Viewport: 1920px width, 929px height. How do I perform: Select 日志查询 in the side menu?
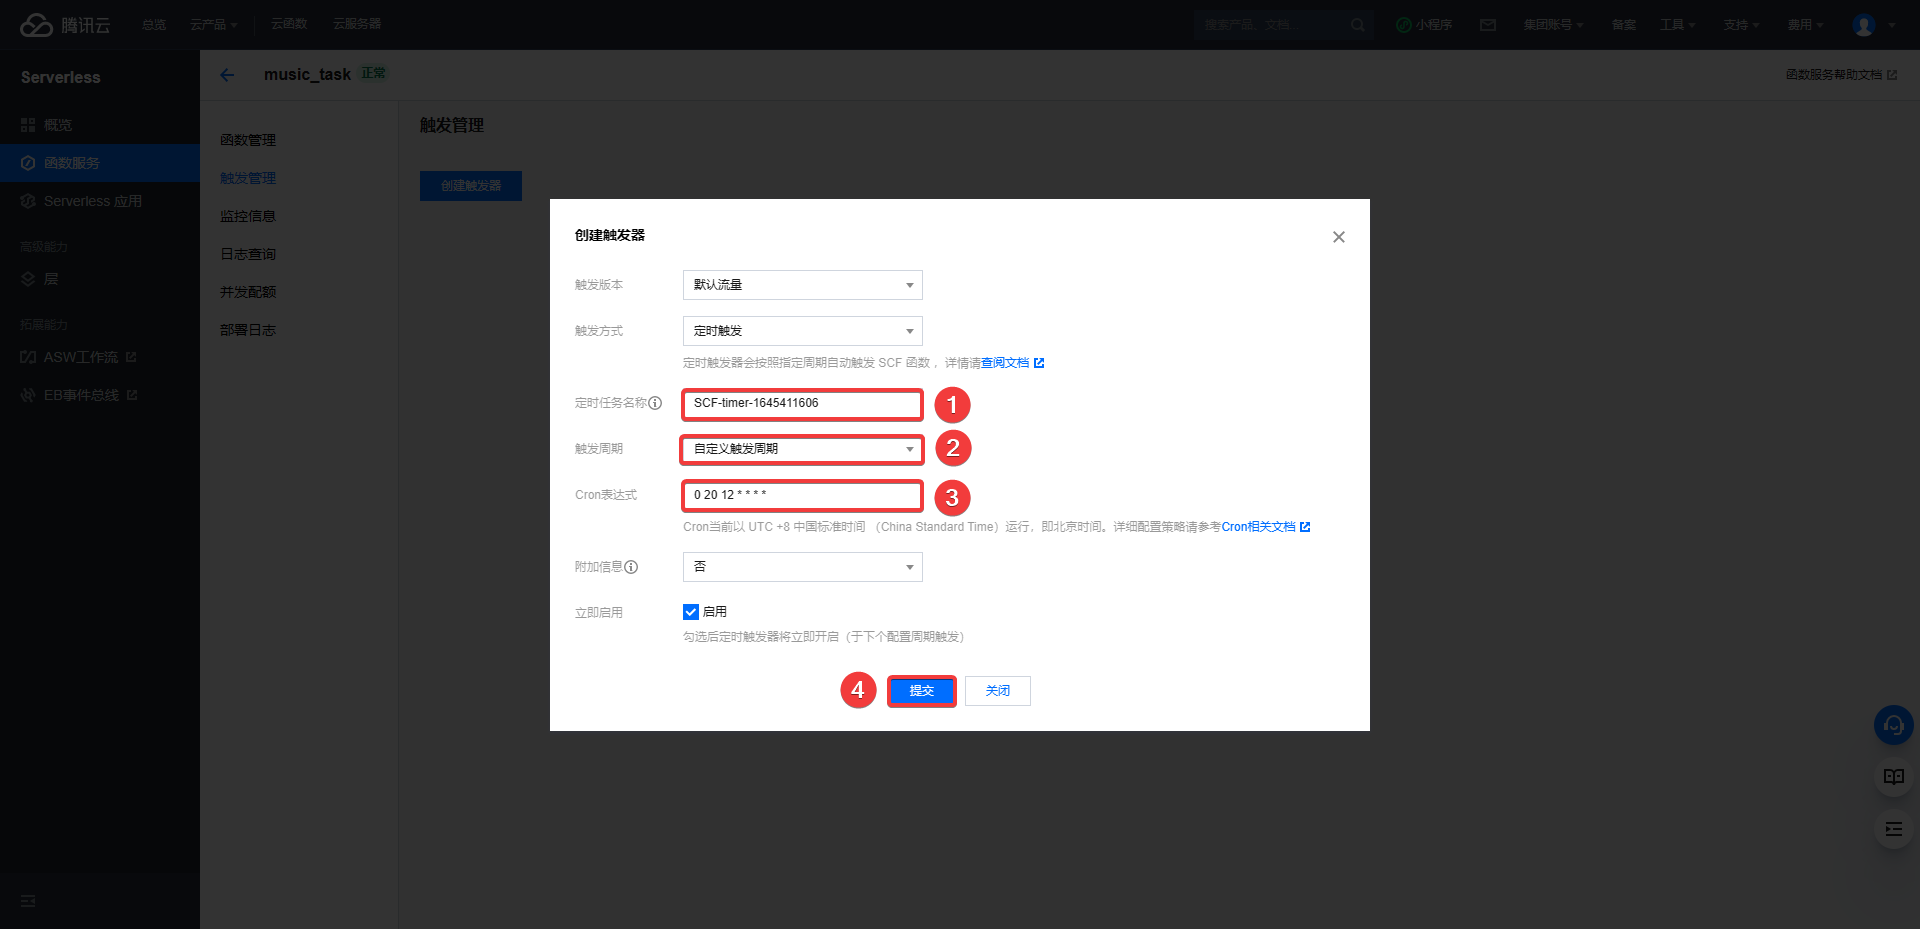pyautogui.click(x=248, y=254)
